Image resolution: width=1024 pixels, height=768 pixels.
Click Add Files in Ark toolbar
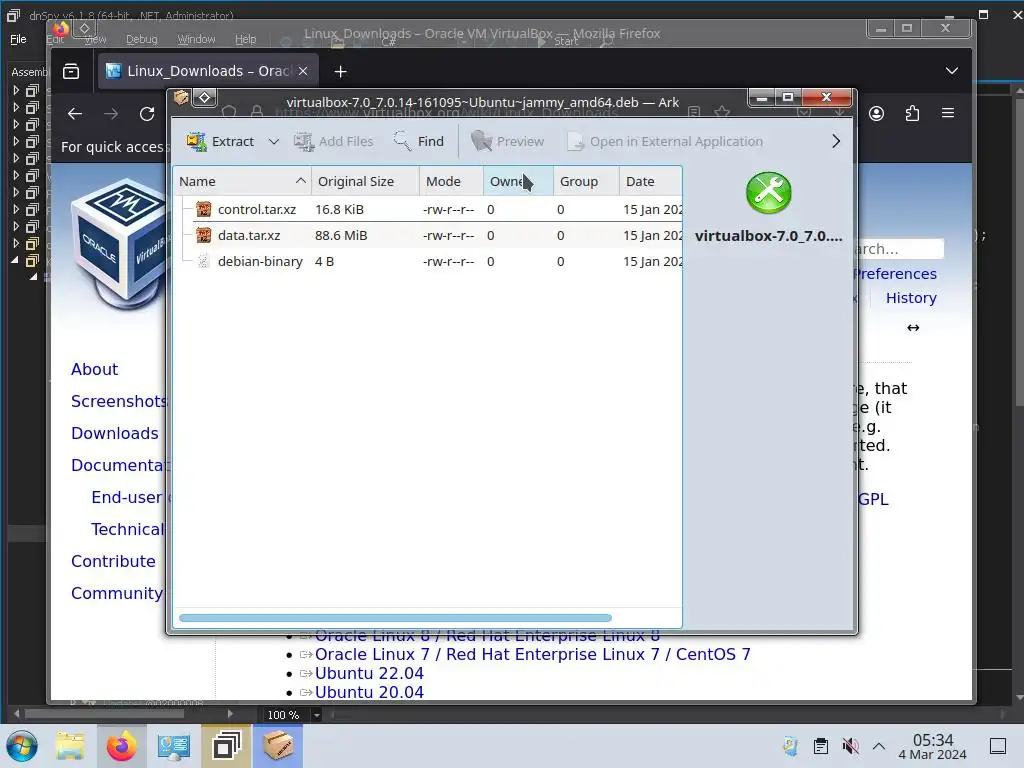point(333,141)
